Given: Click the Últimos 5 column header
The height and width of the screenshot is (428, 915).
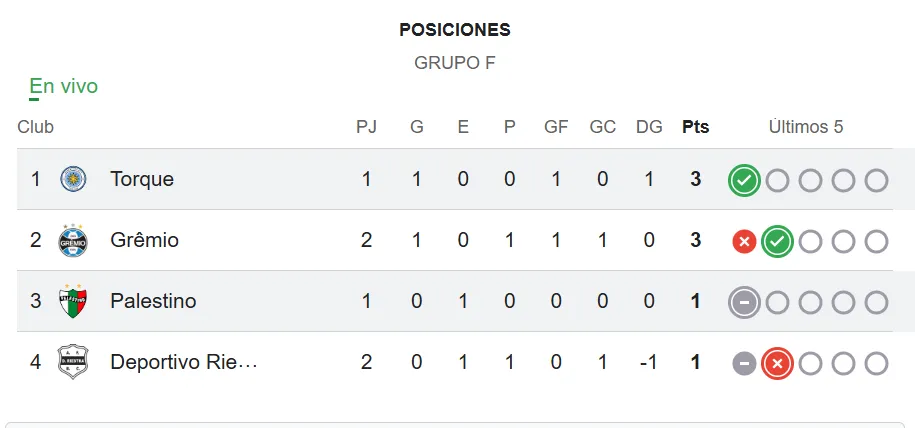Looking at the screenshot, I should pos(806,127).
